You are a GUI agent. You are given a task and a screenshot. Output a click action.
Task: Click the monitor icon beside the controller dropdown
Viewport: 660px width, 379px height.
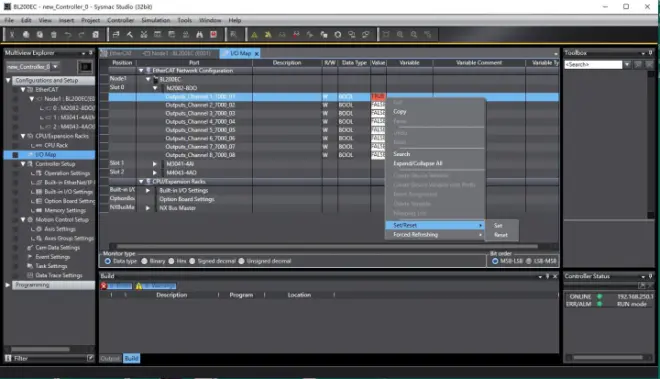coord(85,67)
